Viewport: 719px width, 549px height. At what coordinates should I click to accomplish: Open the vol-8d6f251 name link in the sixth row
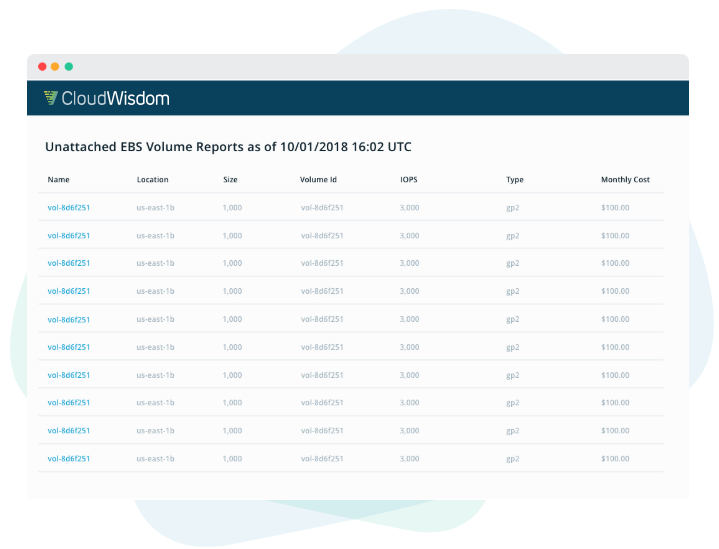(69, 347)
